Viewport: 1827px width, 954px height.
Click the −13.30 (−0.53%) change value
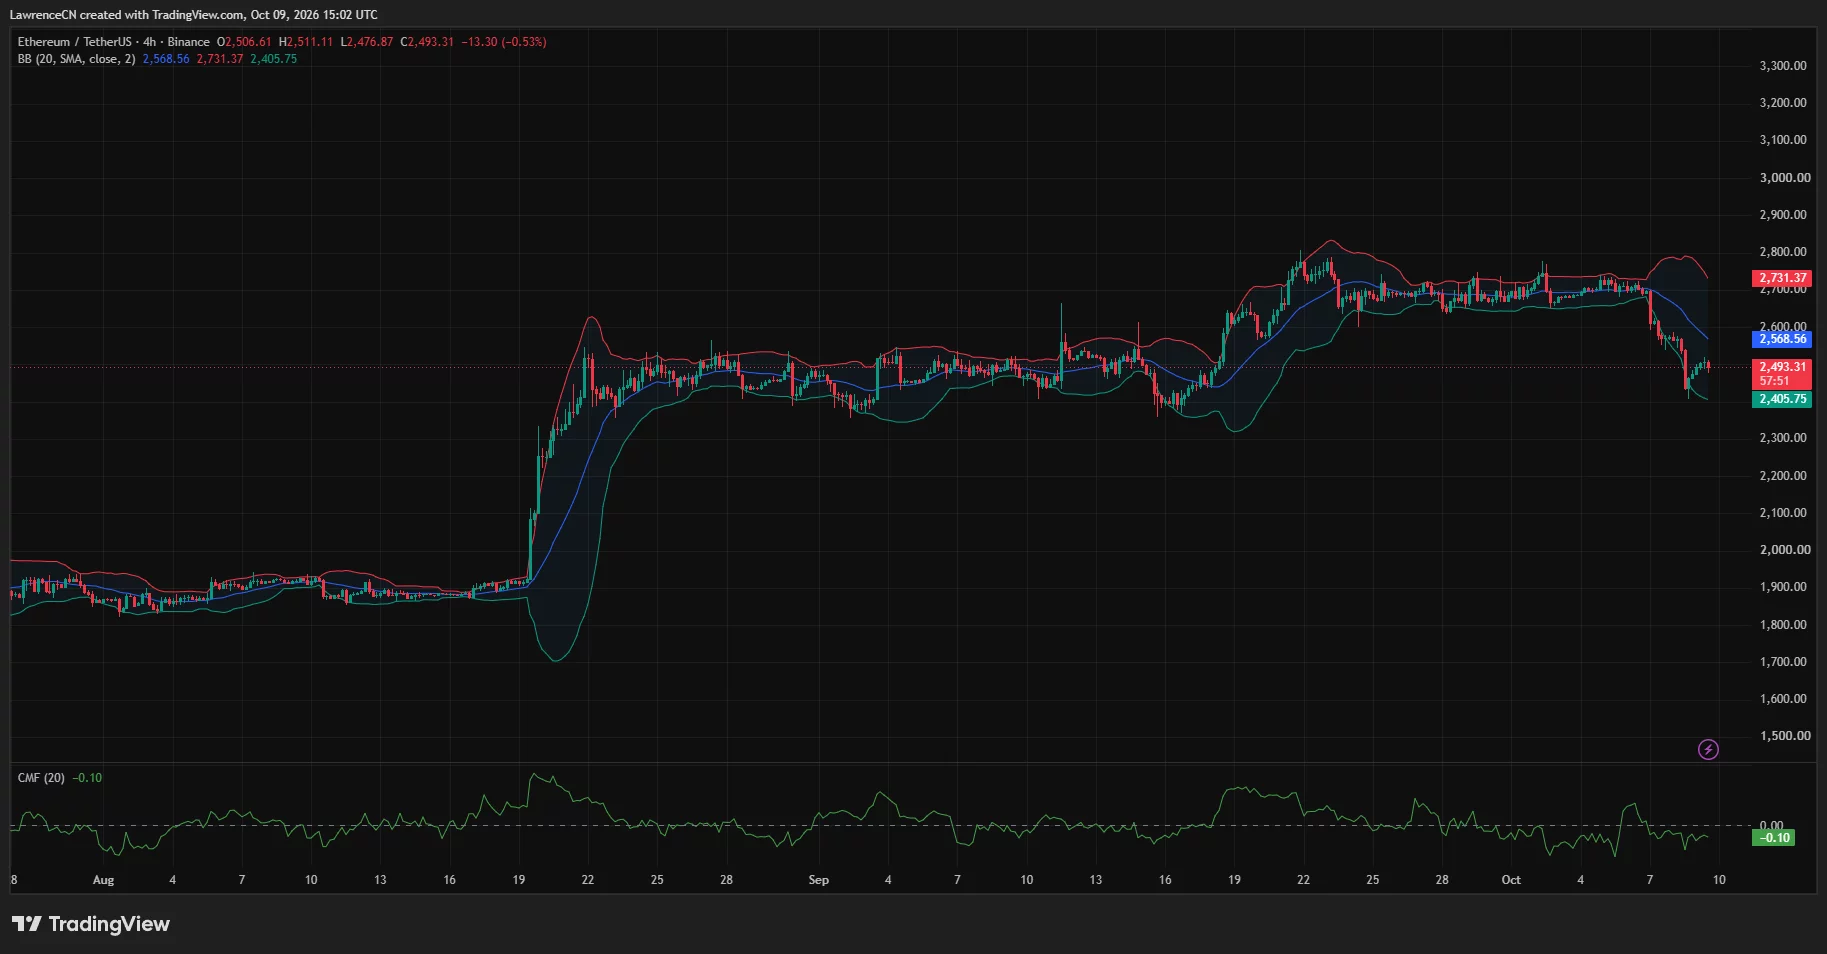[504, 42]
